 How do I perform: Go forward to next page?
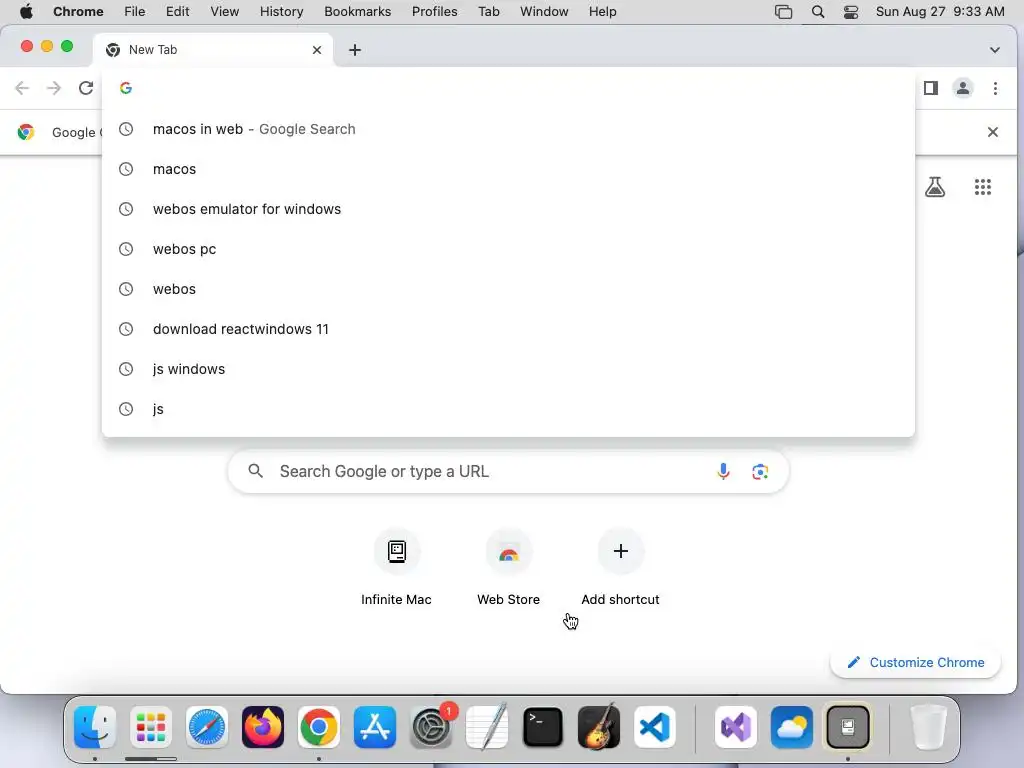(x=54, y=88)
